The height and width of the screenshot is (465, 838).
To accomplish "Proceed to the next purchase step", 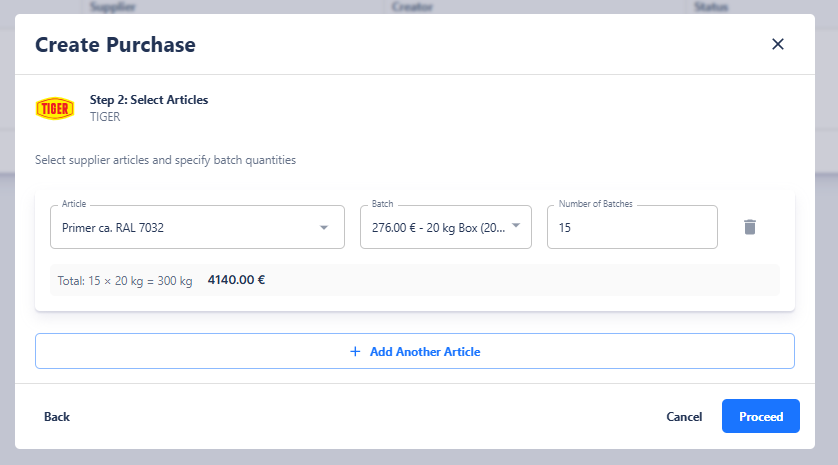I will [760, 417].
